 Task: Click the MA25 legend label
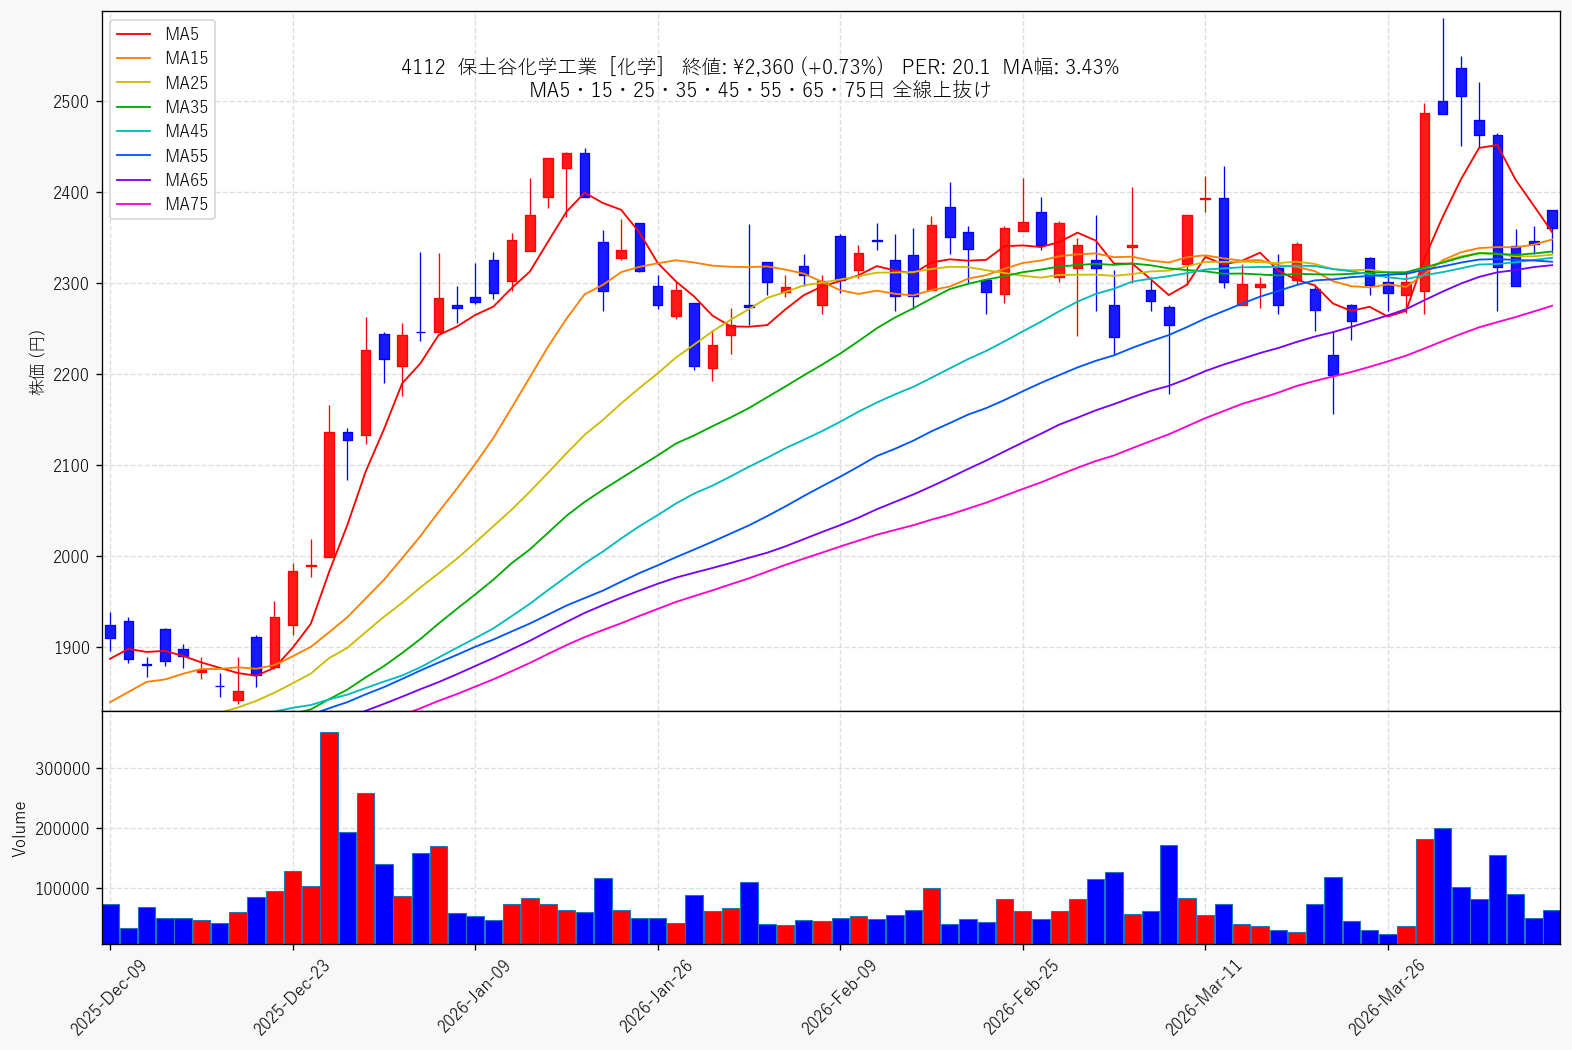pos(186,83)
